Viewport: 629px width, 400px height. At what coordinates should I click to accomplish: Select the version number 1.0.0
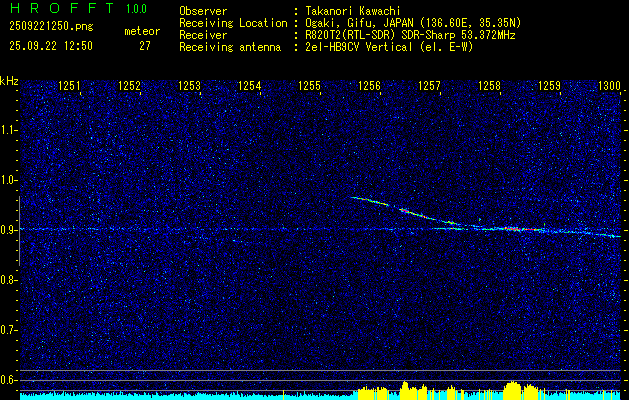[x=136, y=9]
